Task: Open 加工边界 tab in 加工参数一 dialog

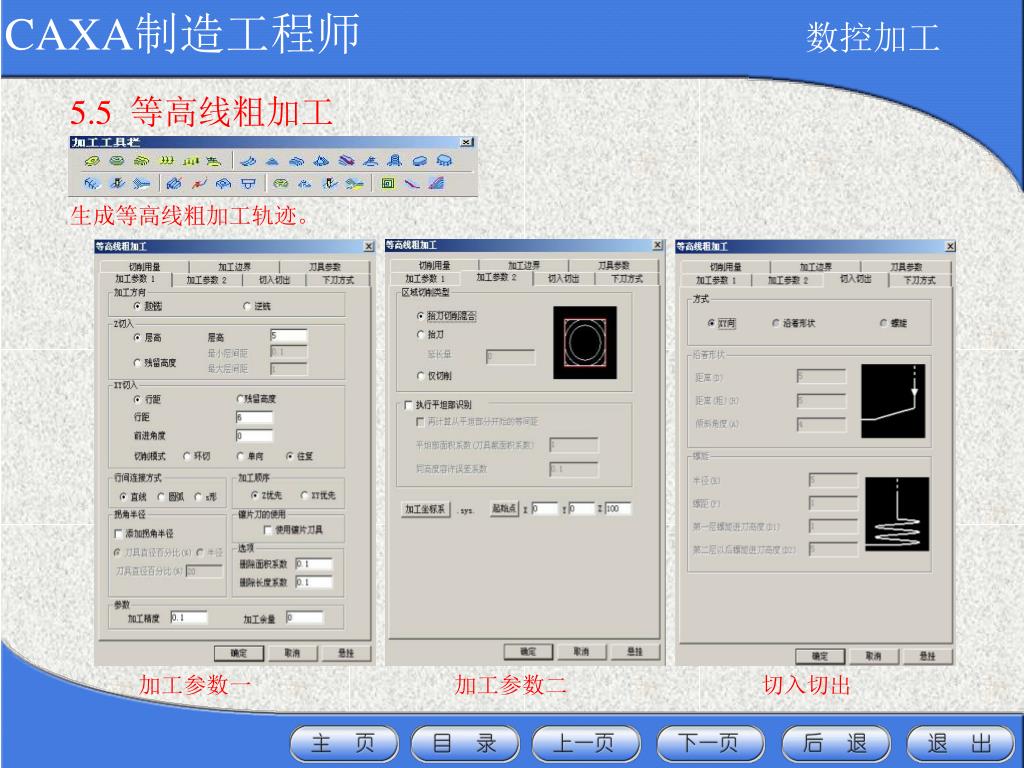Action: tap(234, 266)
